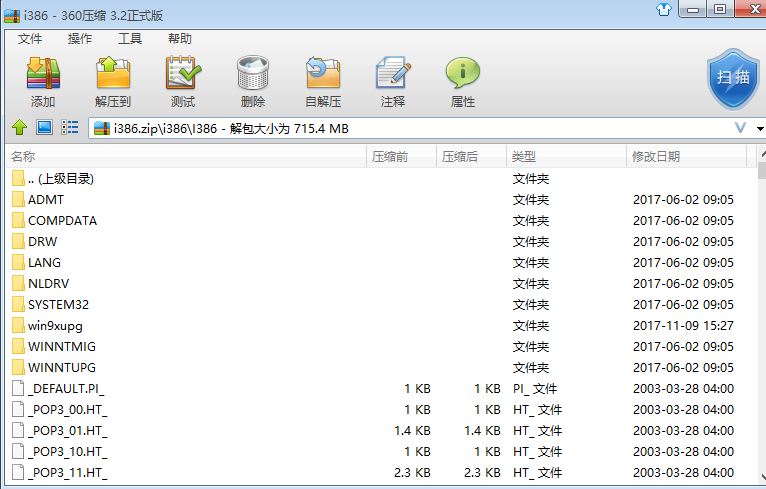The height and width of the screenshot is (489, 766).
Task: Click the LANG folder icon
Action: point(18,262)
